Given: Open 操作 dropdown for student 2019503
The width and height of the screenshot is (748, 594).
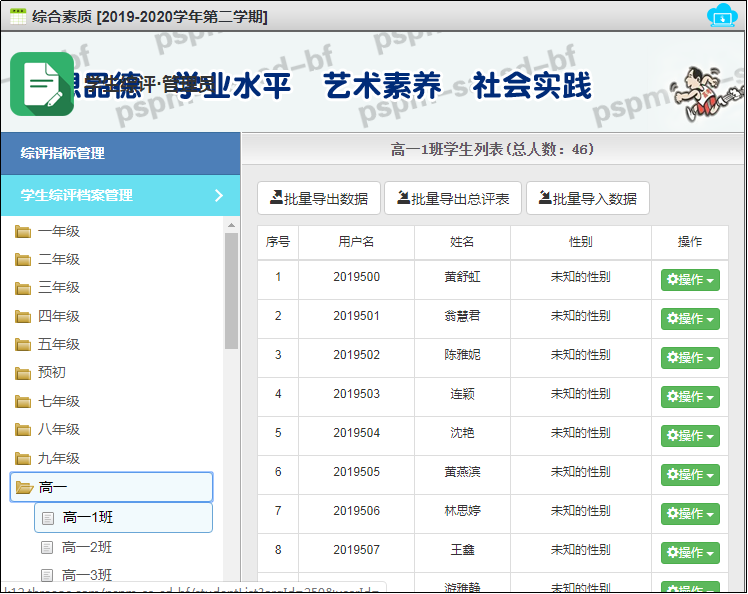Looking at the screenshot, I should coord(690,397).
